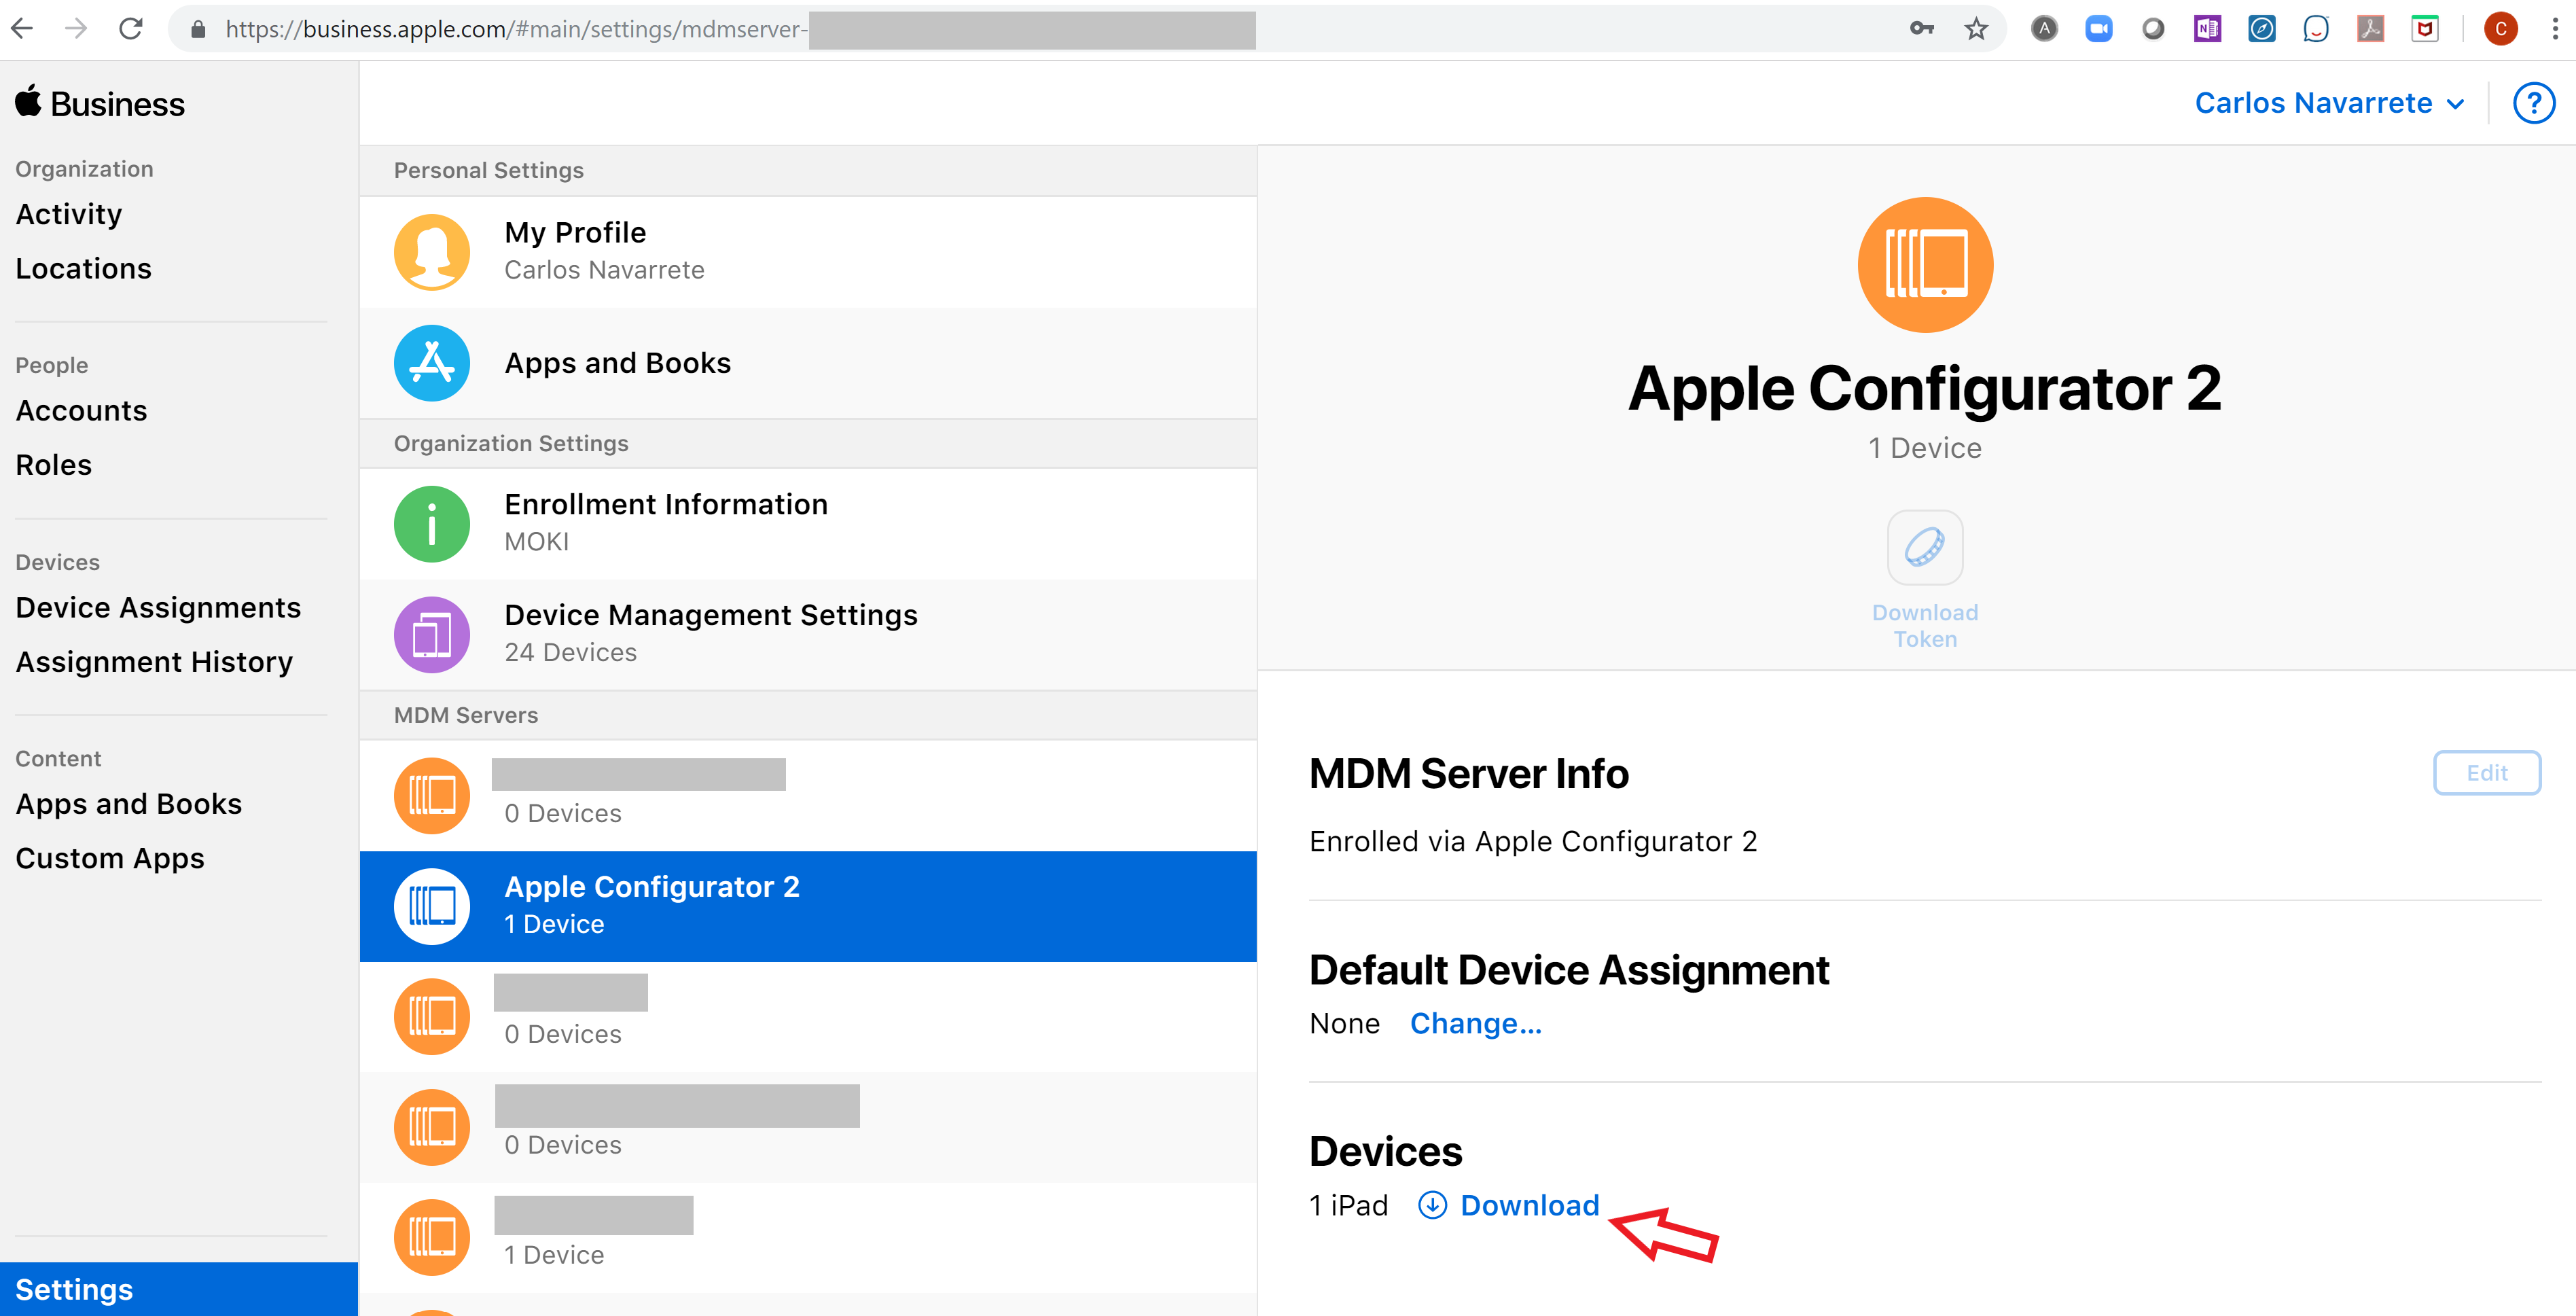This screenshot has height=1316, width=2576.
Task: Click the green Enrollment Information icon
Action: point(431,523)
